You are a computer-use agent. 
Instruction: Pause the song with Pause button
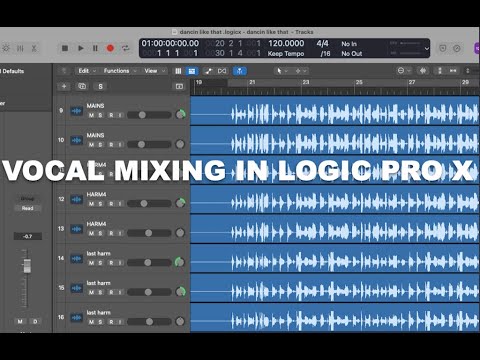tap(95, 48)
